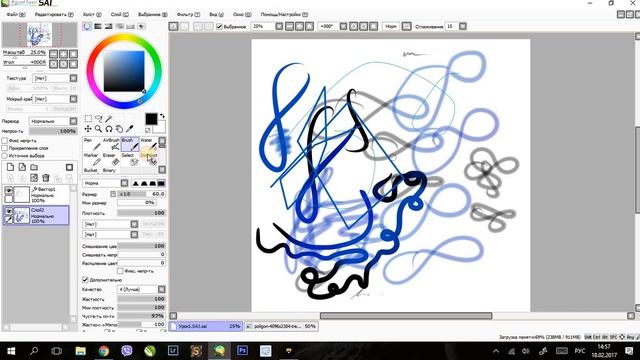Switch to the Урок1.SAI.sai document tab
The height and width of the screenshot is (360, 640).
[x=206, y=326]
